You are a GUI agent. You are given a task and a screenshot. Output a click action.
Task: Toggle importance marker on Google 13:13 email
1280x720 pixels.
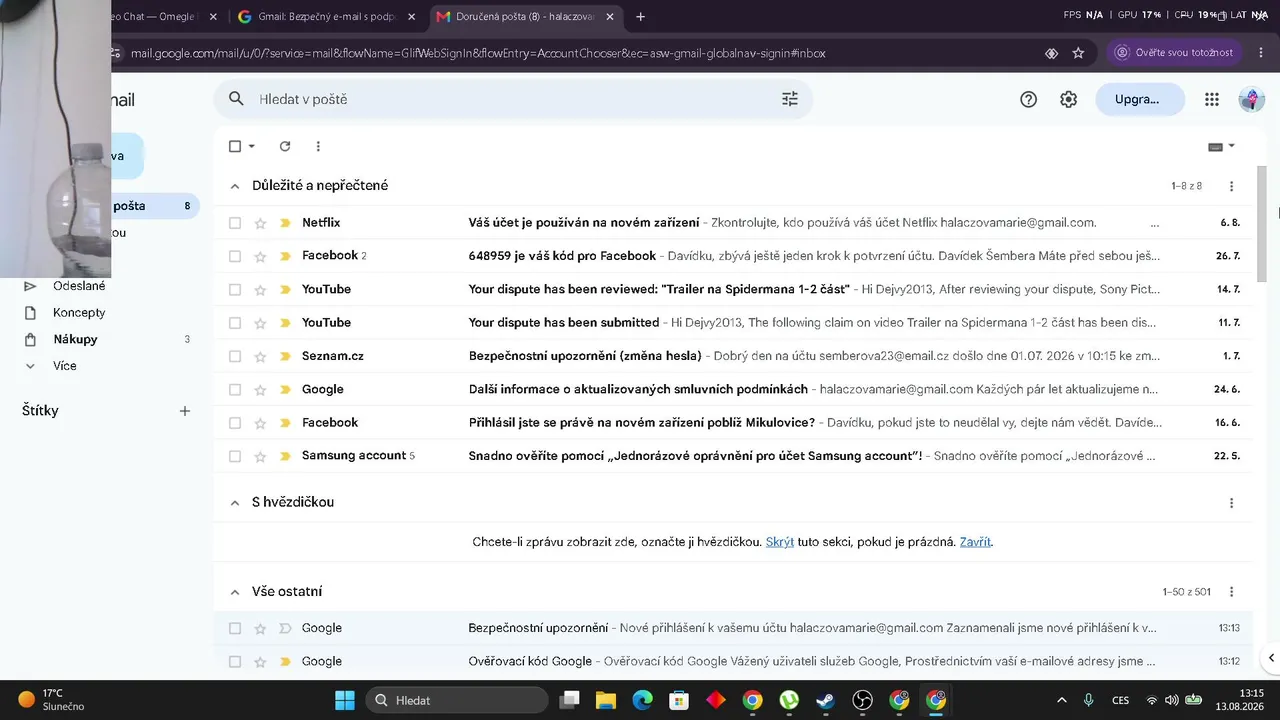285,628
